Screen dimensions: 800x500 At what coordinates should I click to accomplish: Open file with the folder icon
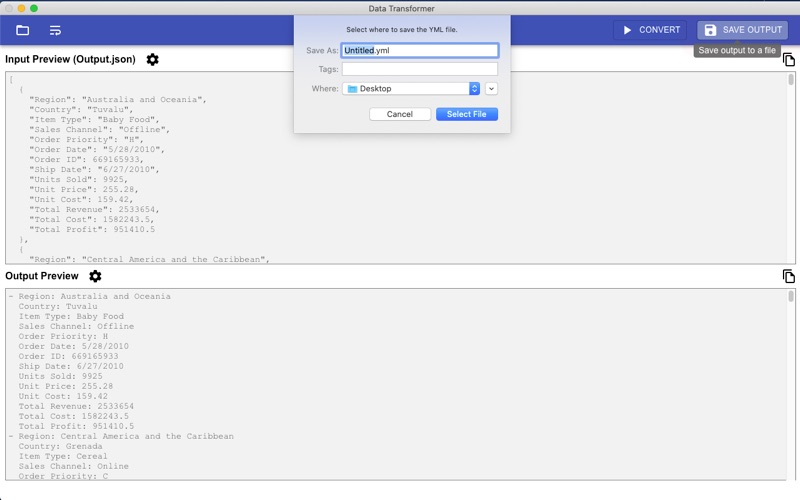[22, 30]
